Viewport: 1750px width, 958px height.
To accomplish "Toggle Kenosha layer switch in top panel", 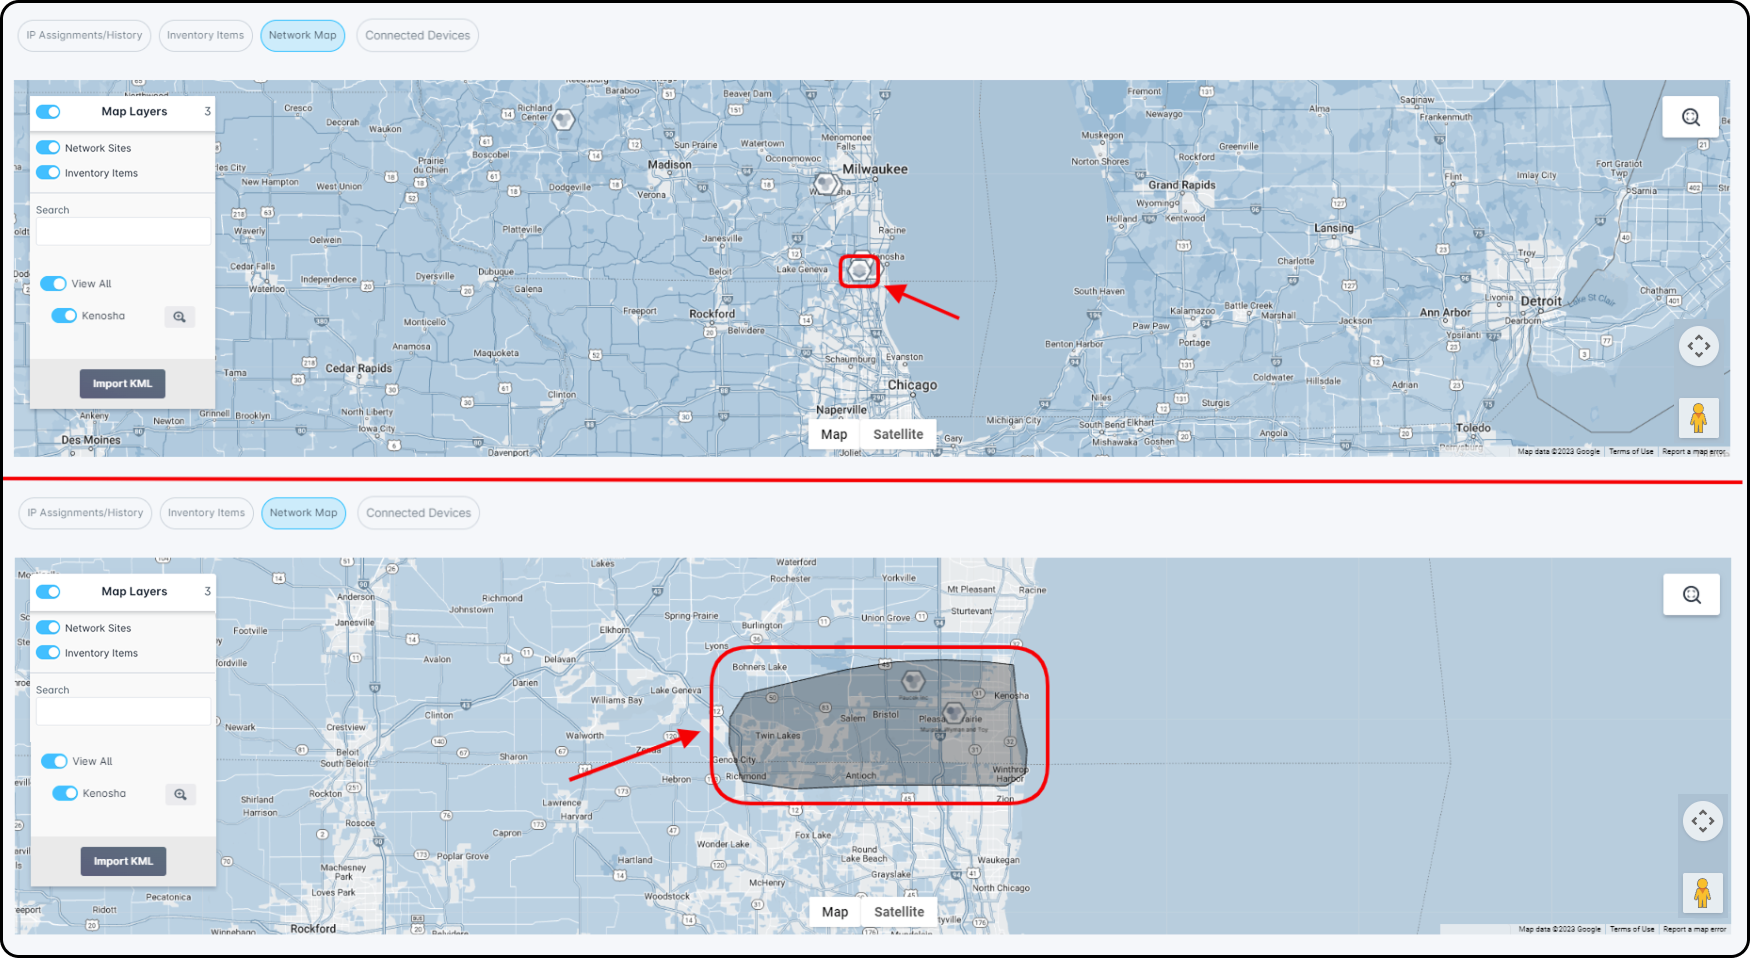I will tap(64, 316).
